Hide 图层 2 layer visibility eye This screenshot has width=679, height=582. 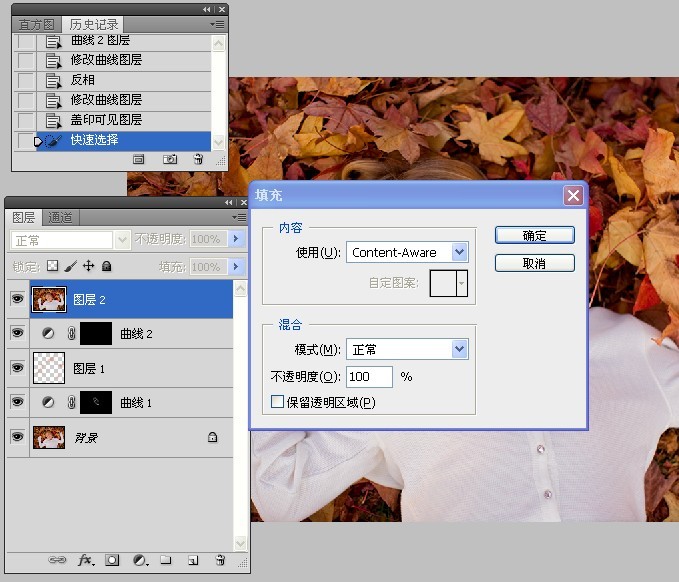click(17, 298)
